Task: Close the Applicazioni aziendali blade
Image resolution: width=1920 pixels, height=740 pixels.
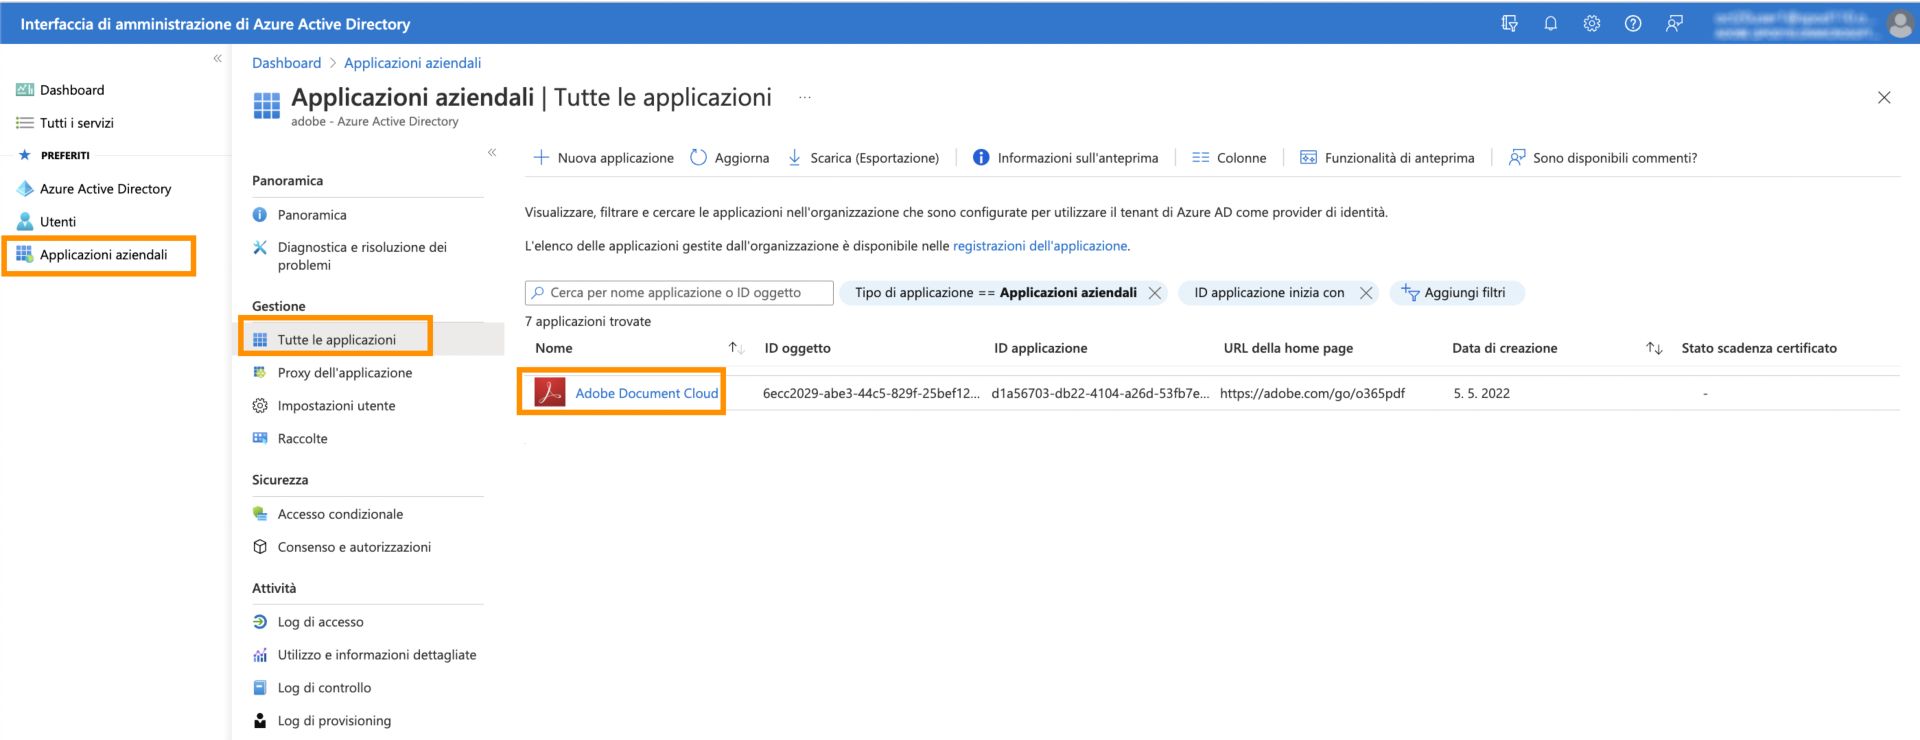Action: click(x=1884, y=97)
